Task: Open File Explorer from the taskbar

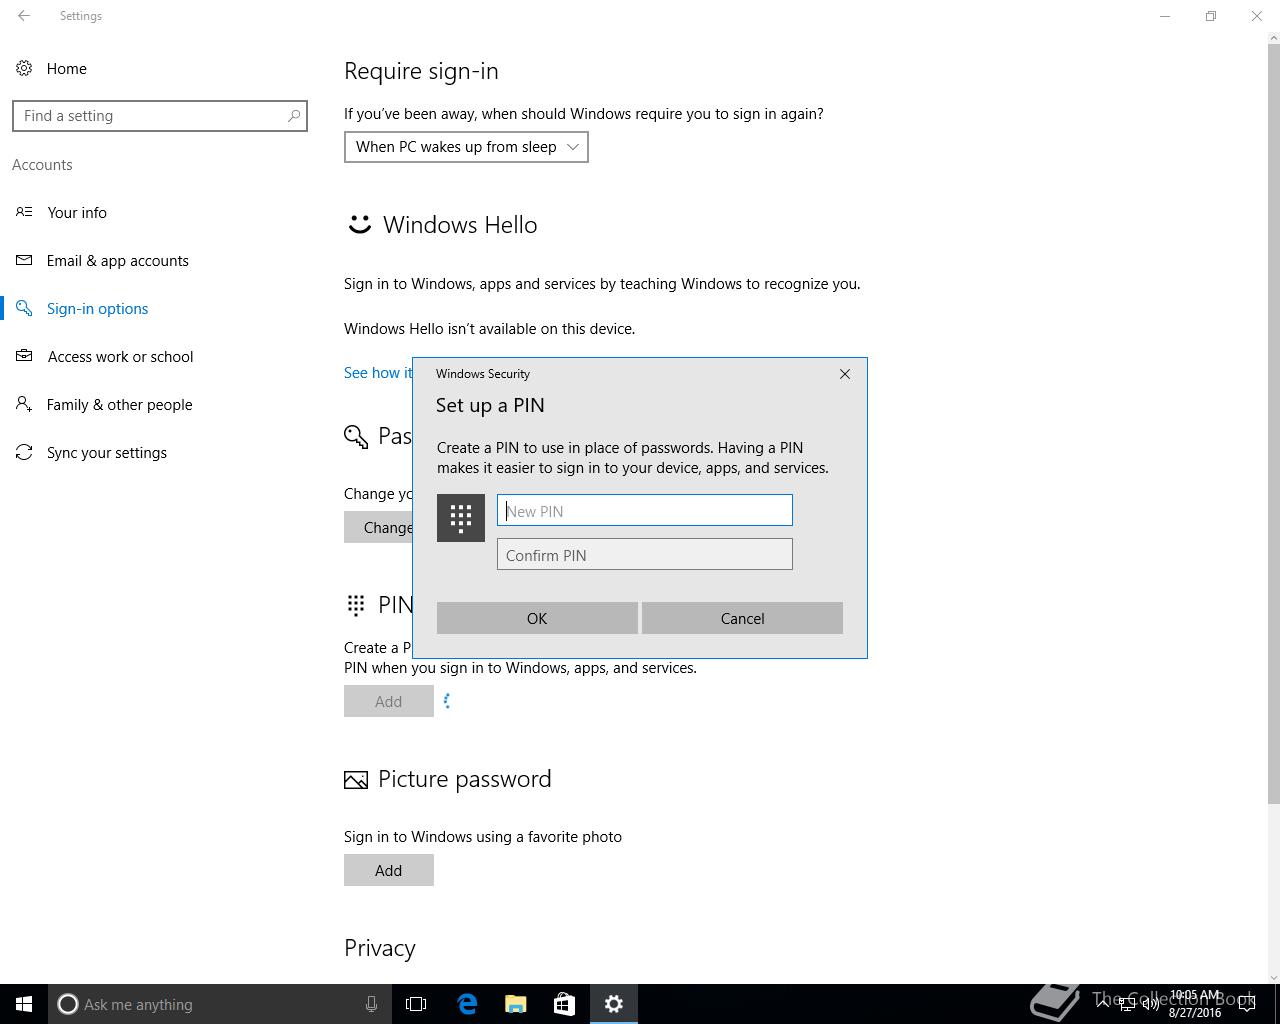Action: point(515,1004)
